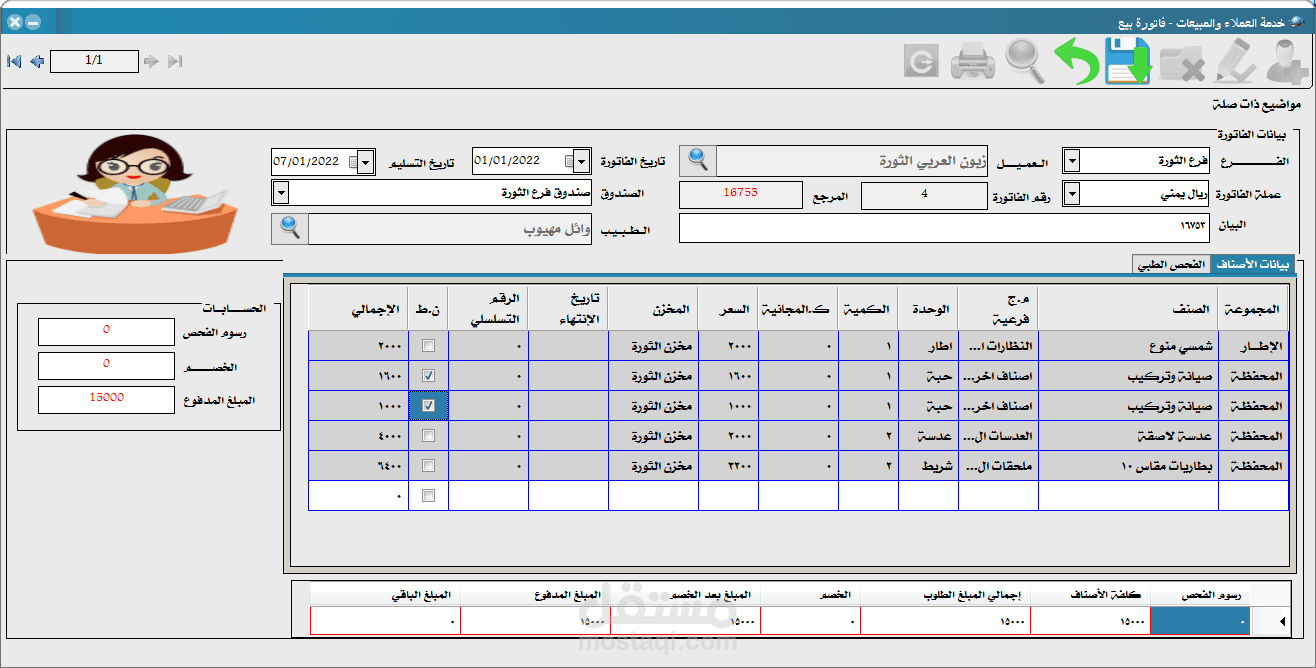Click the highlighted رسوم الفحص cell in totals grid
This screenshot has height=668, width=1316.
(x=1200, y=621)
